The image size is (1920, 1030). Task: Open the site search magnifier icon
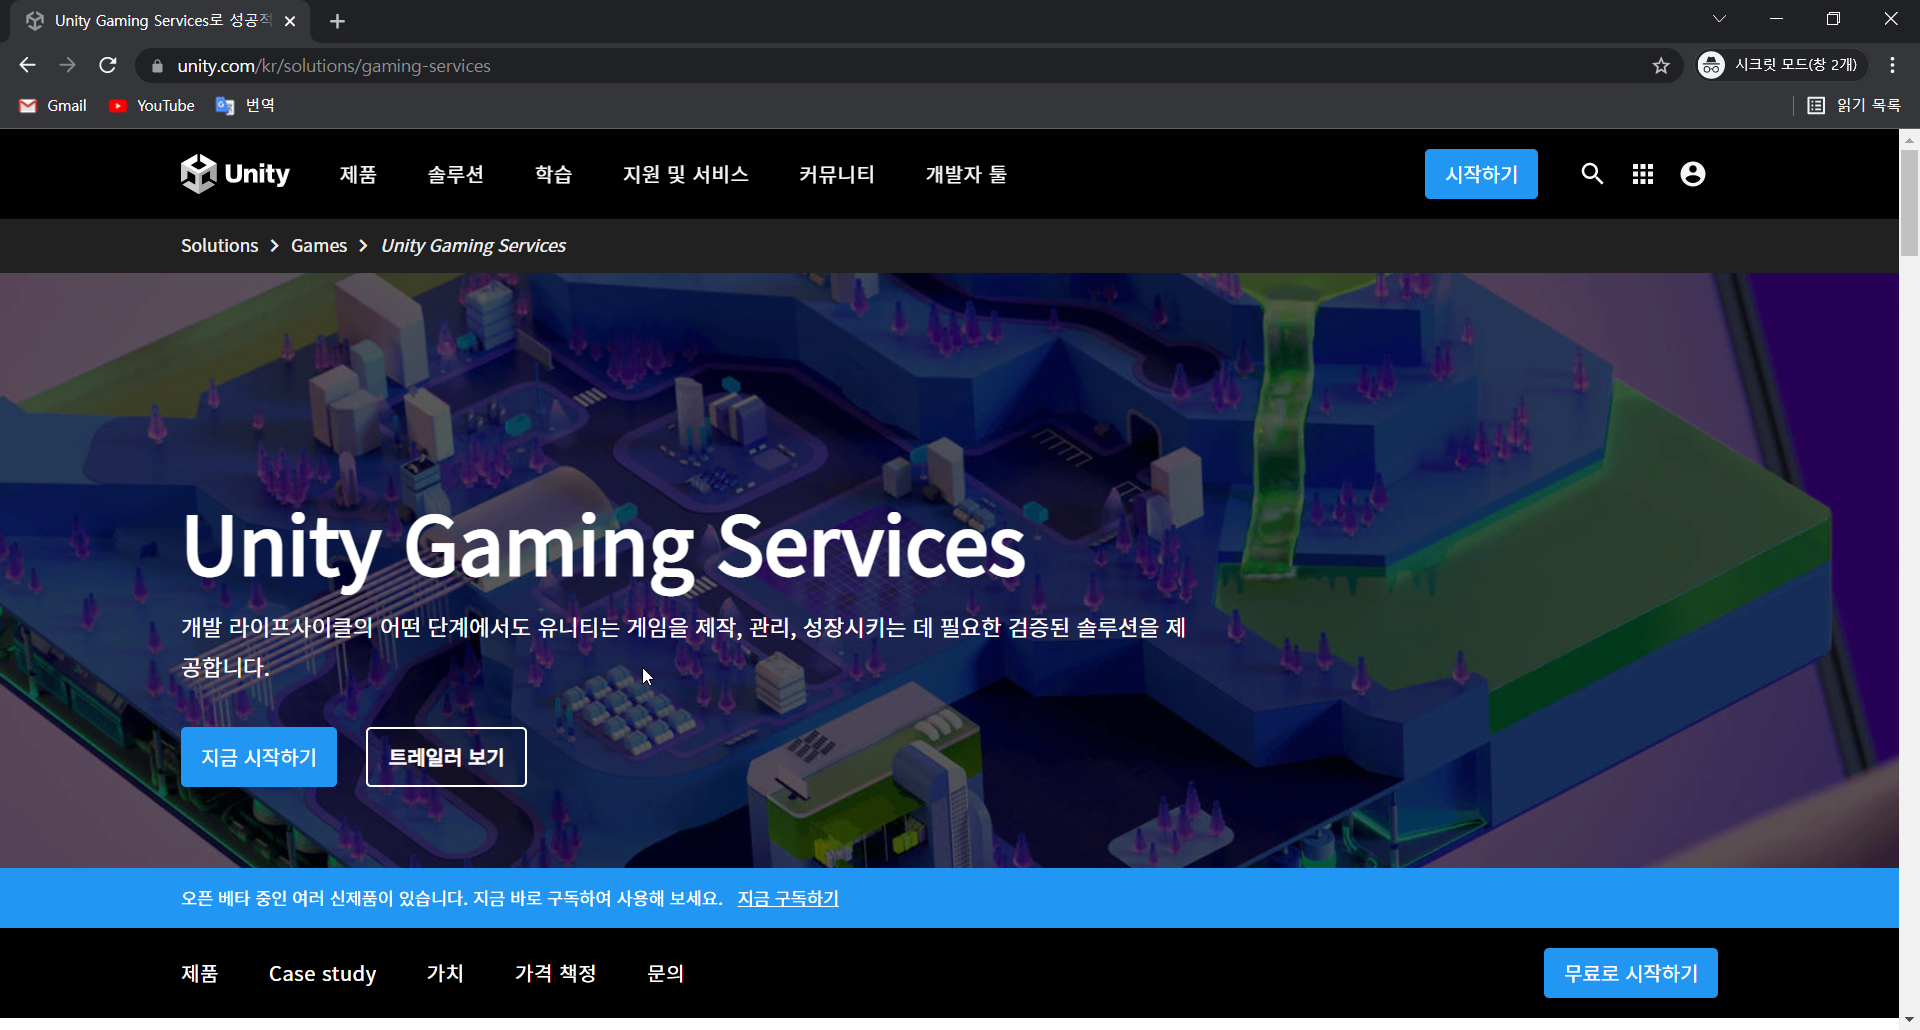(x=1592, y=174)
